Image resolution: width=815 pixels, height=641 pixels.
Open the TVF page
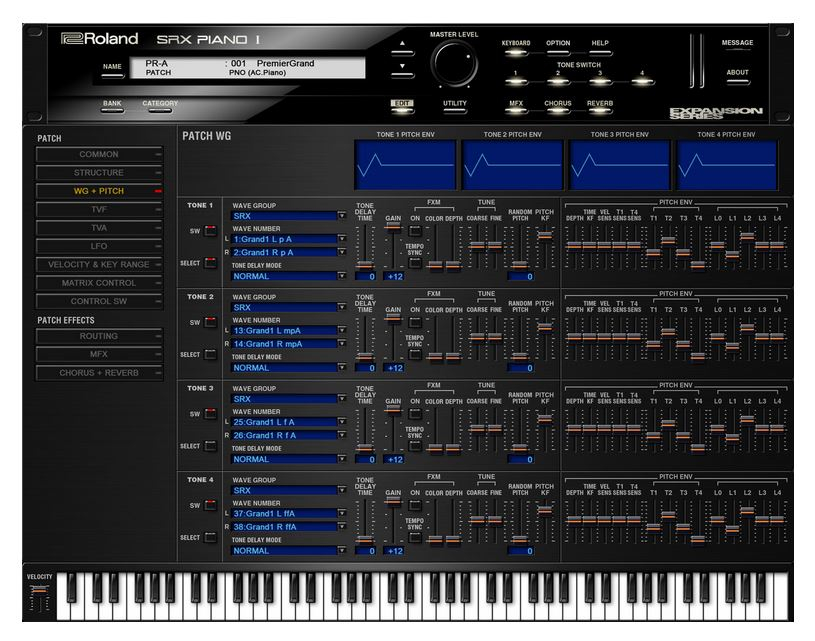pos(99,210)
